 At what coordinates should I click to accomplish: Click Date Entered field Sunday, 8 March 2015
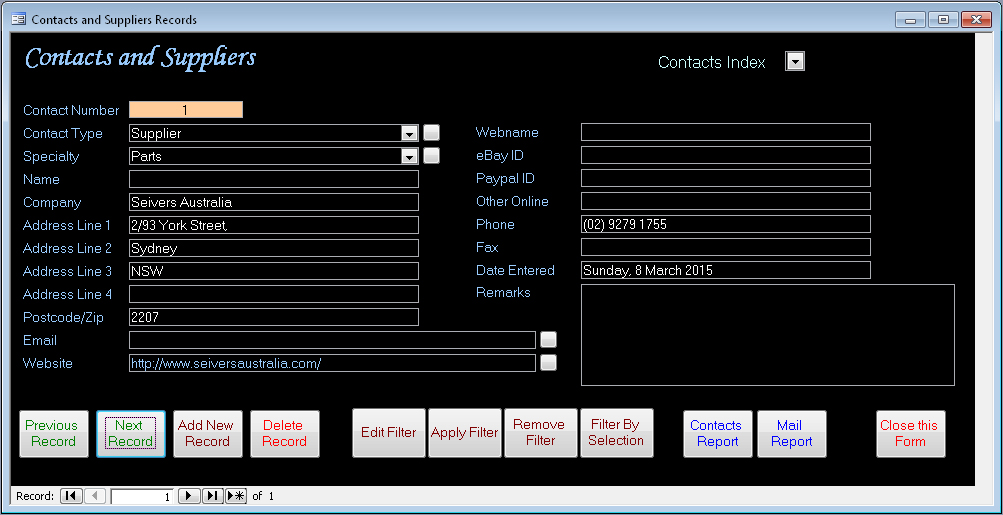[726, 271]
